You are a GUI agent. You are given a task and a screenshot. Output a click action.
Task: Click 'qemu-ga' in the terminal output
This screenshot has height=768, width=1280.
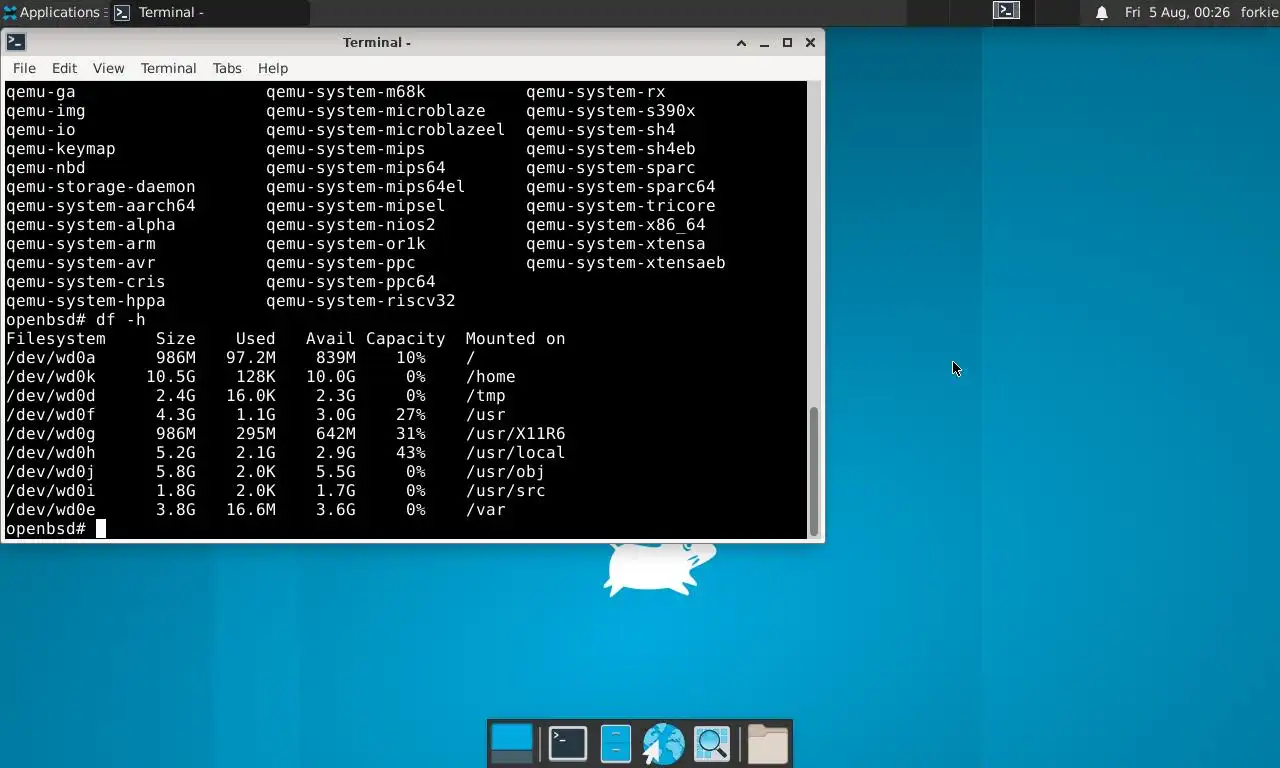click(x=41, y=92)
